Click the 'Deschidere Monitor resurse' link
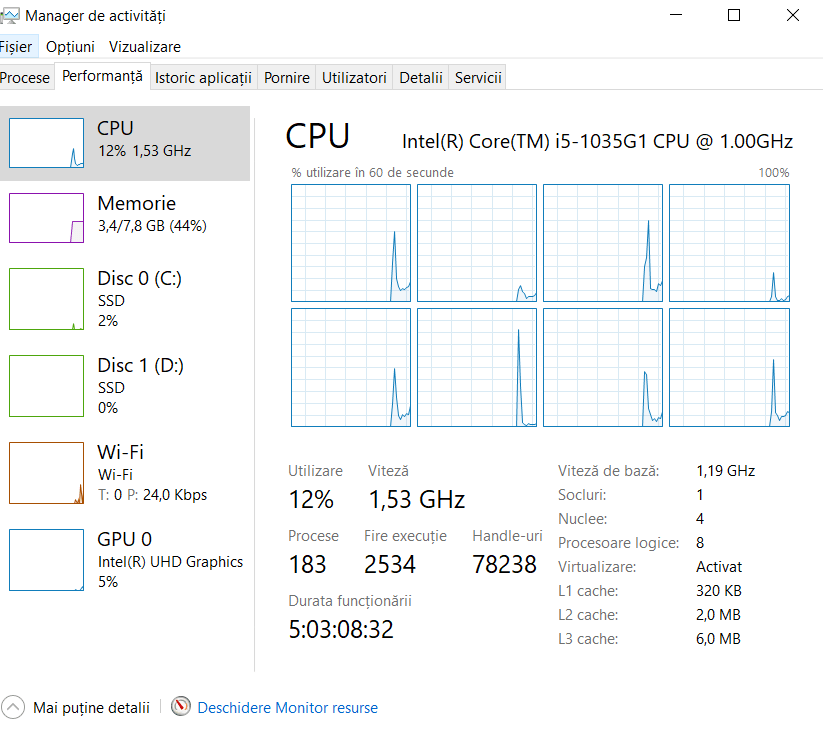Image resolution: width=823 pixels, height=732 pixels. coord(288,708)
